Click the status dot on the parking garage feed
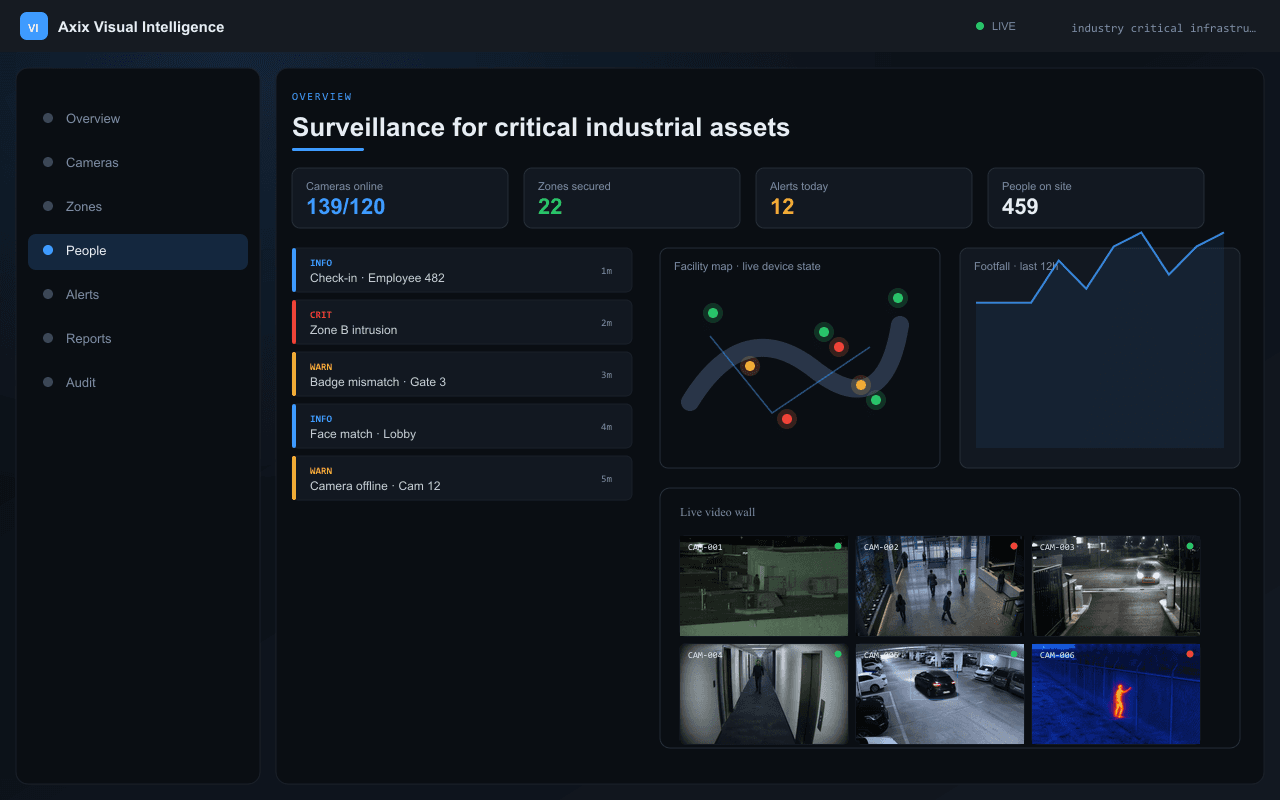Viewport: 1280px width, 800px height. click(x=1014, y=654)
